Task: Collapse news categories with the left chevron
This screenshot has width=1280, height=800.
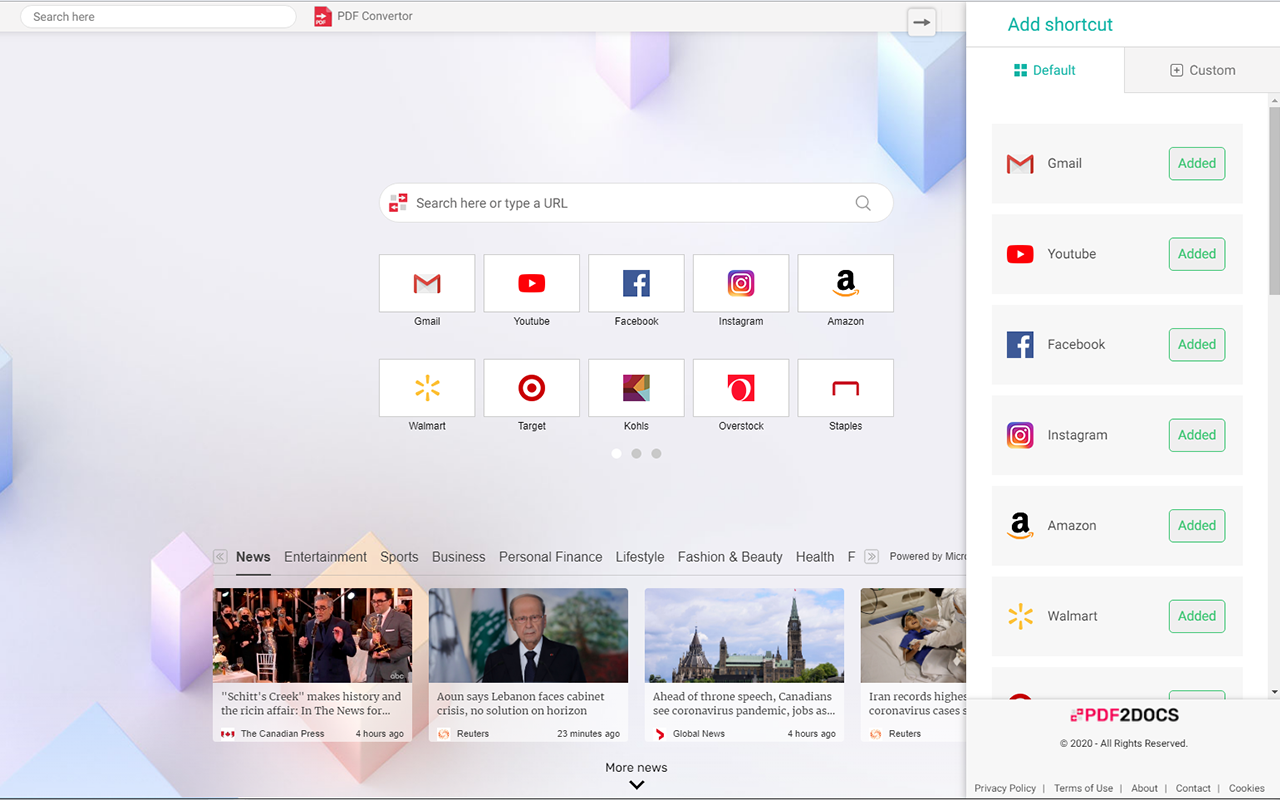Action: tap(220, 556)
